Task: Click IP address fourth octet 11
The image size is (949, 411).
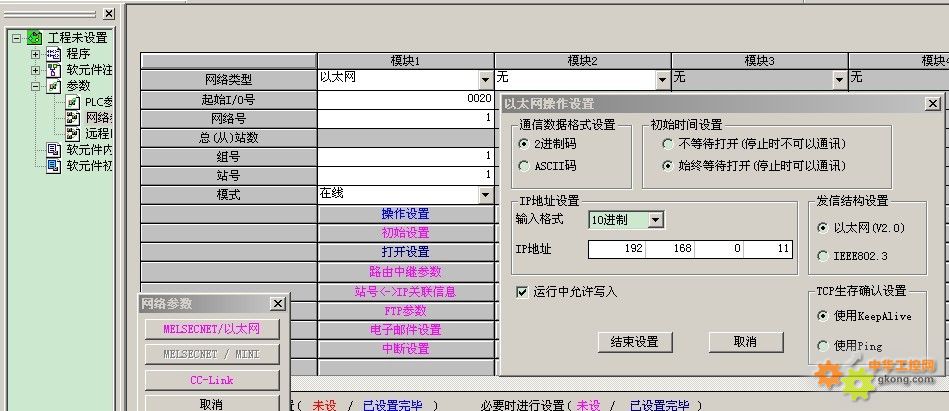Action: pos(767,249)
